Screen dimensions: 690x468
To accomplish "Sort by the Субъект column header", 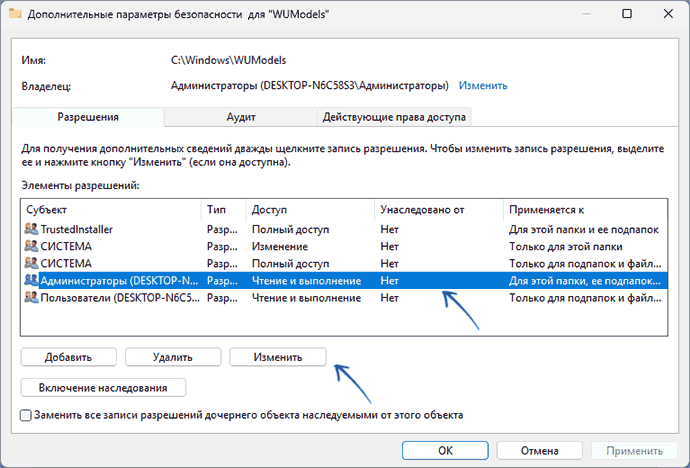I will pyautogui.click(x=110, y=211).
